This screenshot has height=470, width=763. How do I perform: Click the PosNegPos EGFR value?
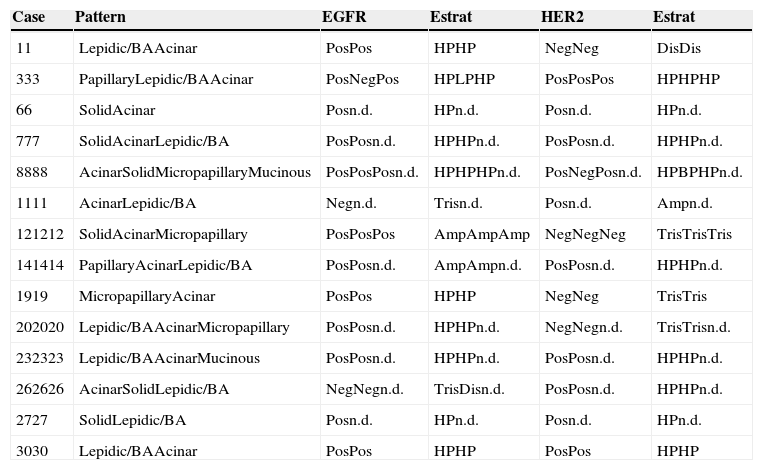360,80
